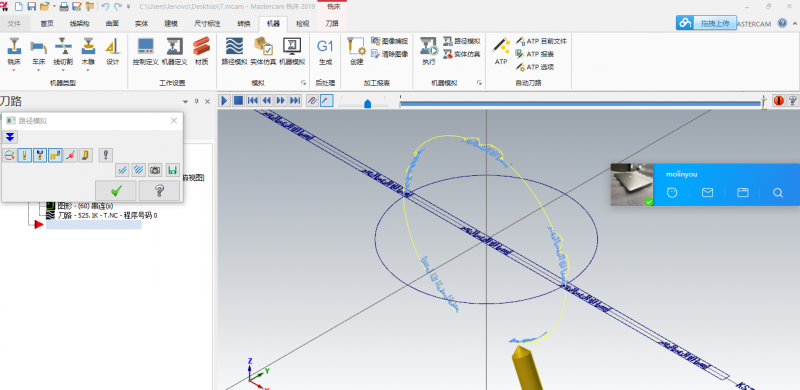The image size is (800, 390).
Task: Toggle quick verify shading in 路径模拟 dialog
Action: (x=86, y=155)
